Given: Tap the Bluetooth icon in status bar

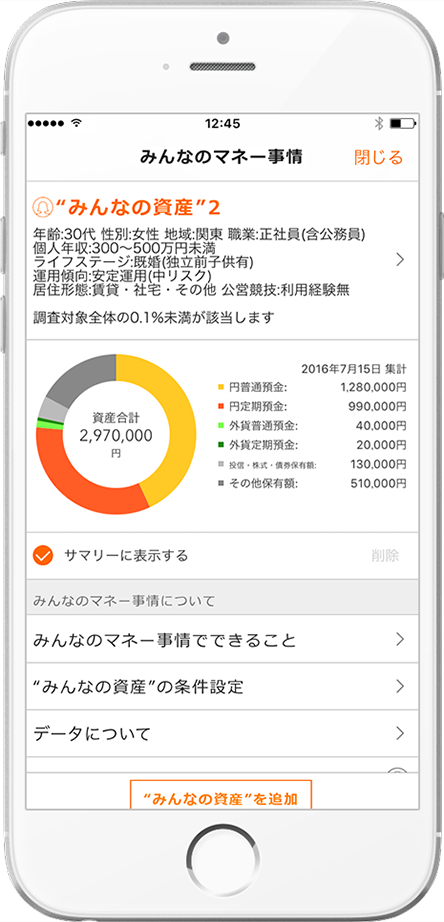Looking at the screenshot, I should pos(379,123).
